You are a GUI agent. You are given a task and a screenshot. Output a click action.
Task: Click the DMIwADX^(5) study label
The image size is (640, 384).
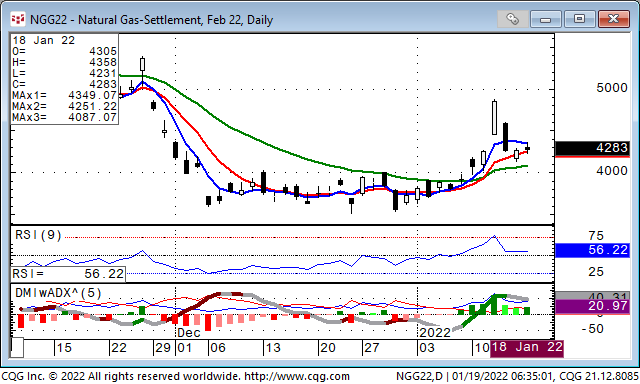[x=58, y=293]
